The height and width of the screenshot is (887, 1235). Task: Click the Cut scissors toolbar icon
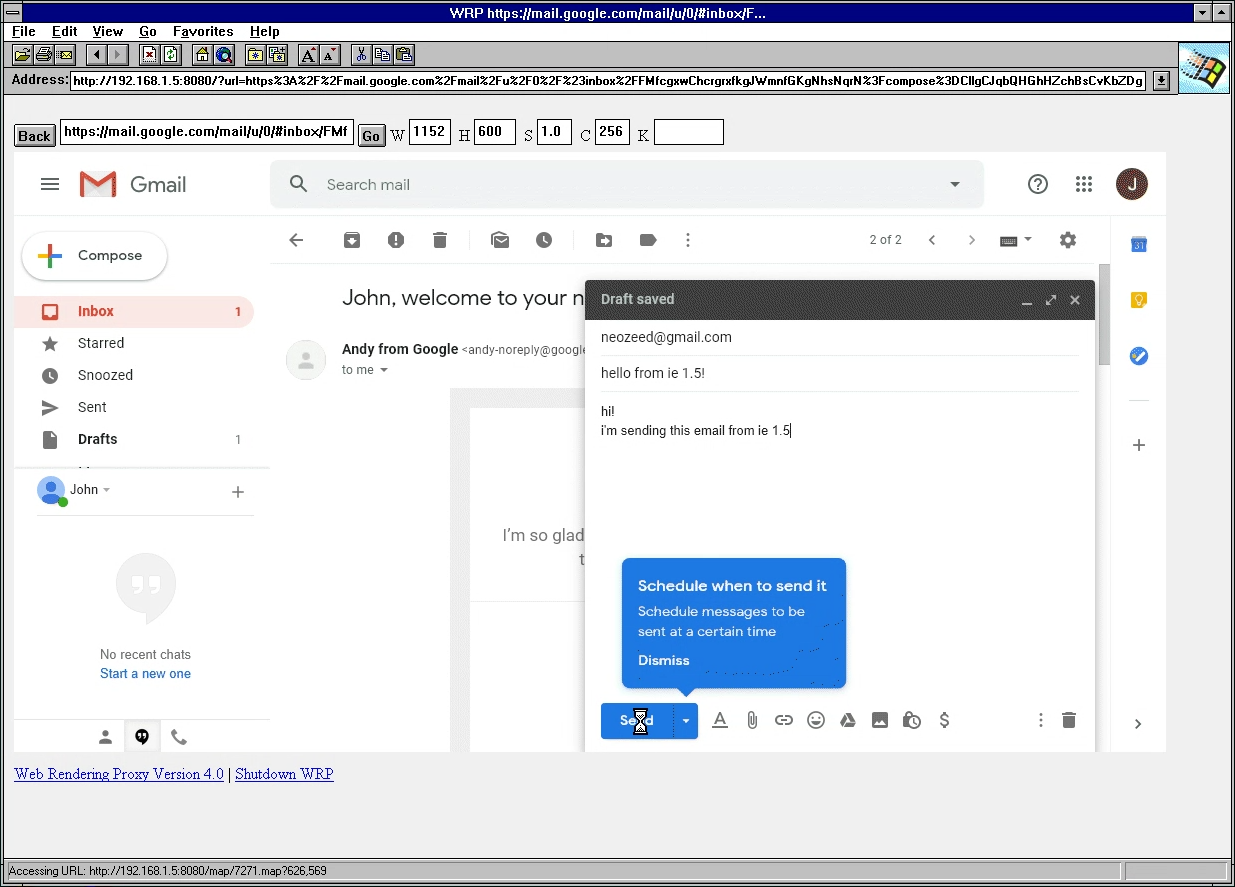(362, 55)
